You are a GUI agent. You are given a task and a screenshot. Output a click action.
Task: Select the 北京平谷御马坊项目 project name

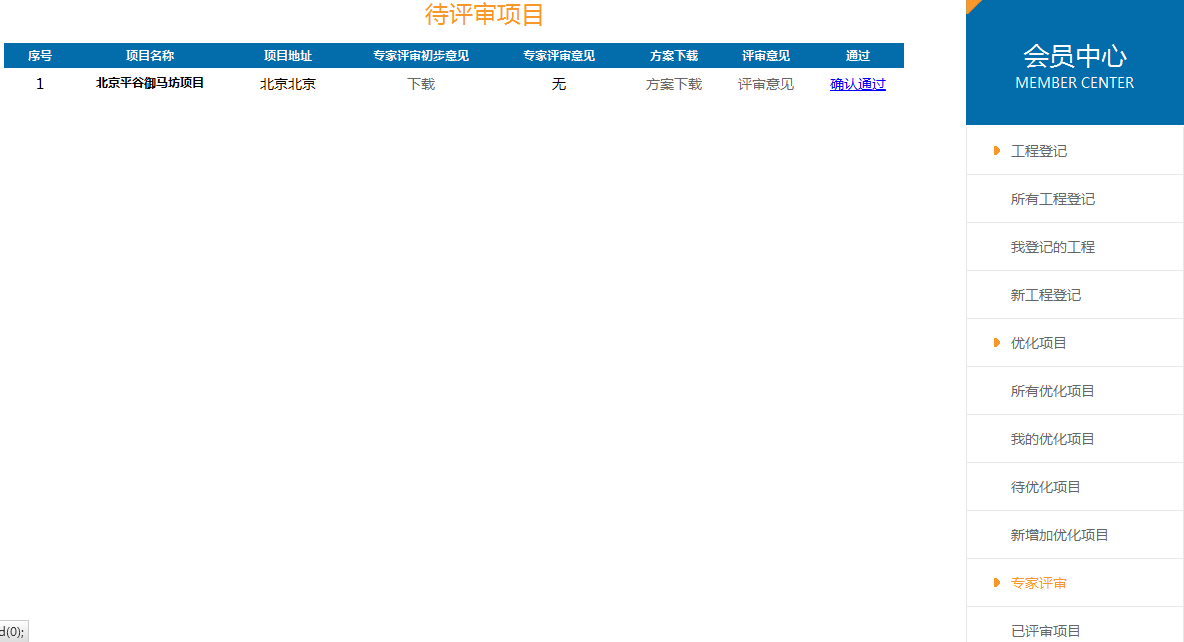[149, 84]
